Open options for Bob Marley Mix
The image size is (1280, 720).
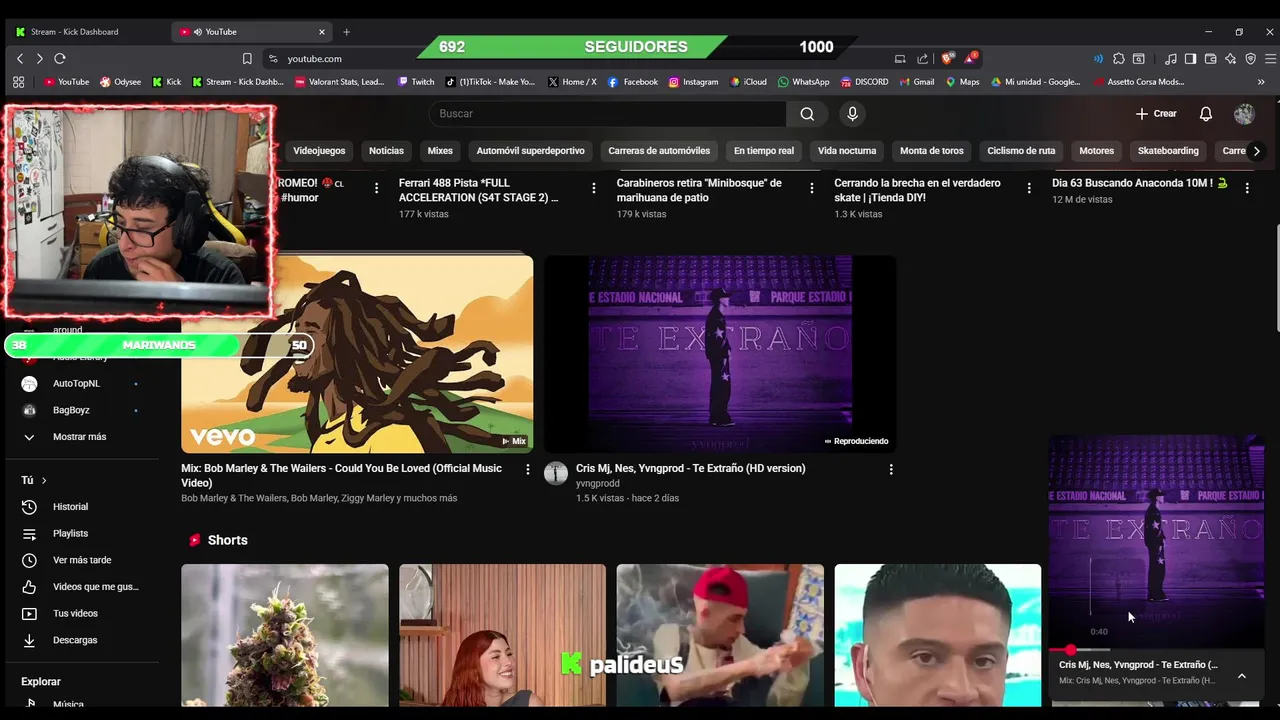tap(528, 469)
